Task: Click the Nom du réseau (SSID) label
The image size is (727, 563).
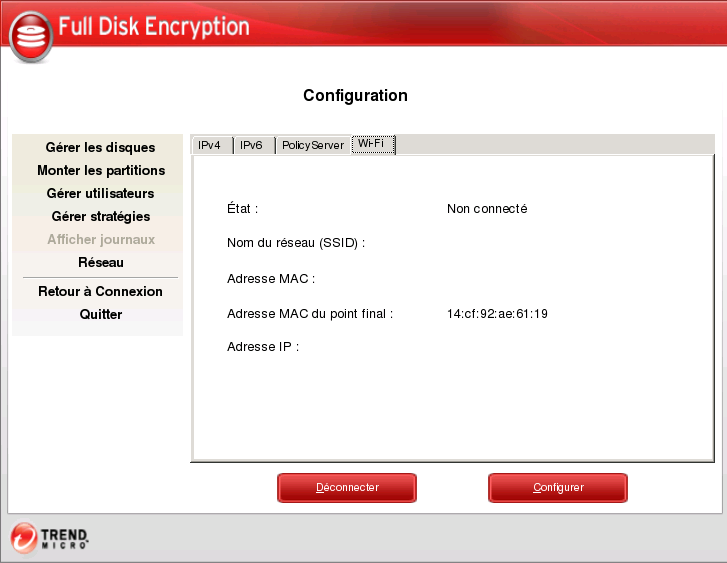Action: (296, 243)
